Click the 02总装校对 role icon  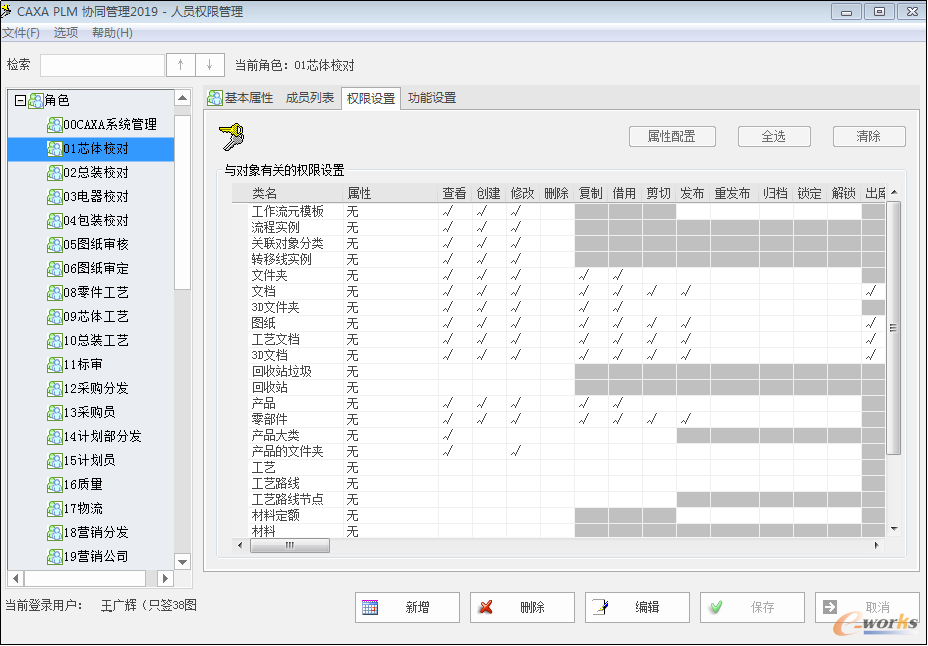[54, 173]
